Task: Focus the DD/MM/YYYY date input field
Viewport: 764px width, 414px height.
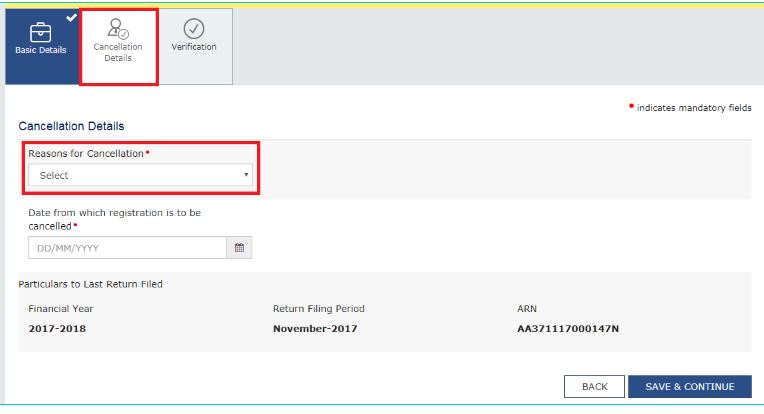Action: [x=127, y=247]
